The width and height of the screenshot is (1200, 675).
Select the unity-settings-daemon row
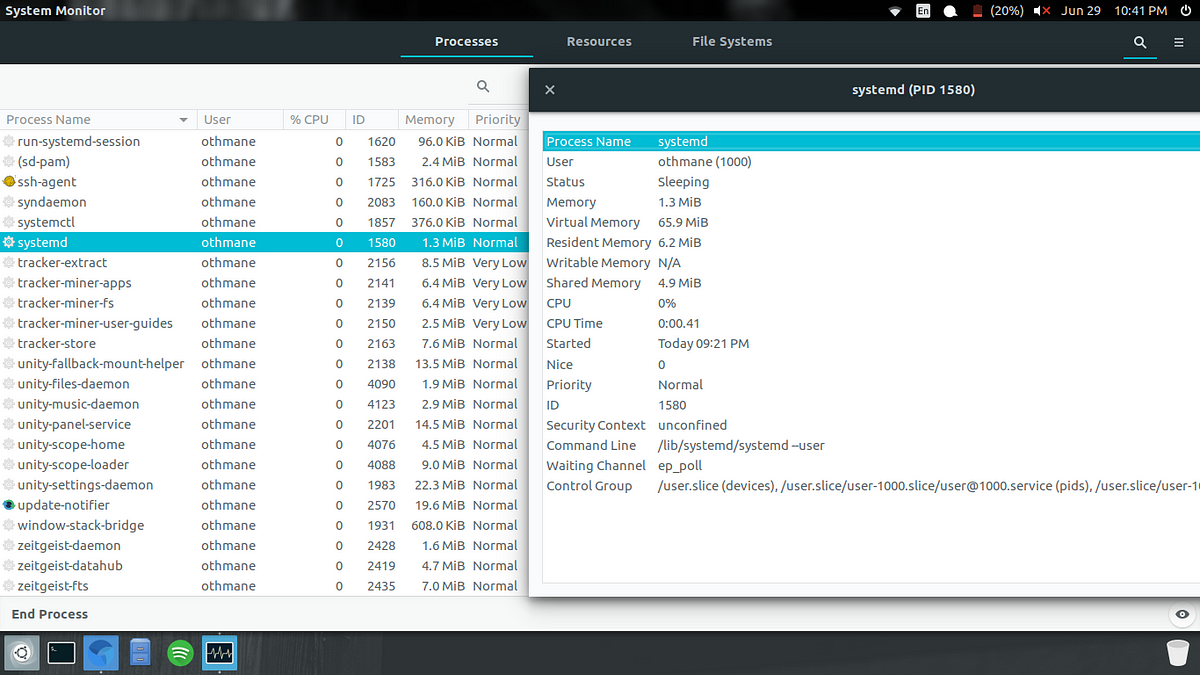(x=264, y=485)
